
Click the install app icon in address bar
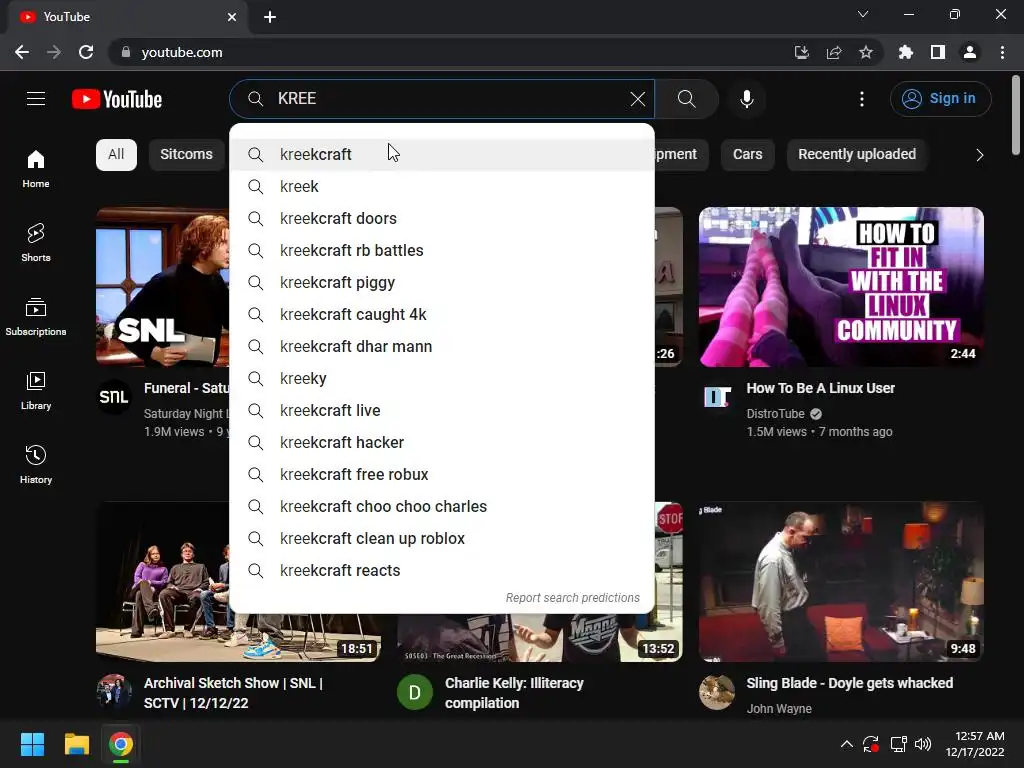coord(801,52)
